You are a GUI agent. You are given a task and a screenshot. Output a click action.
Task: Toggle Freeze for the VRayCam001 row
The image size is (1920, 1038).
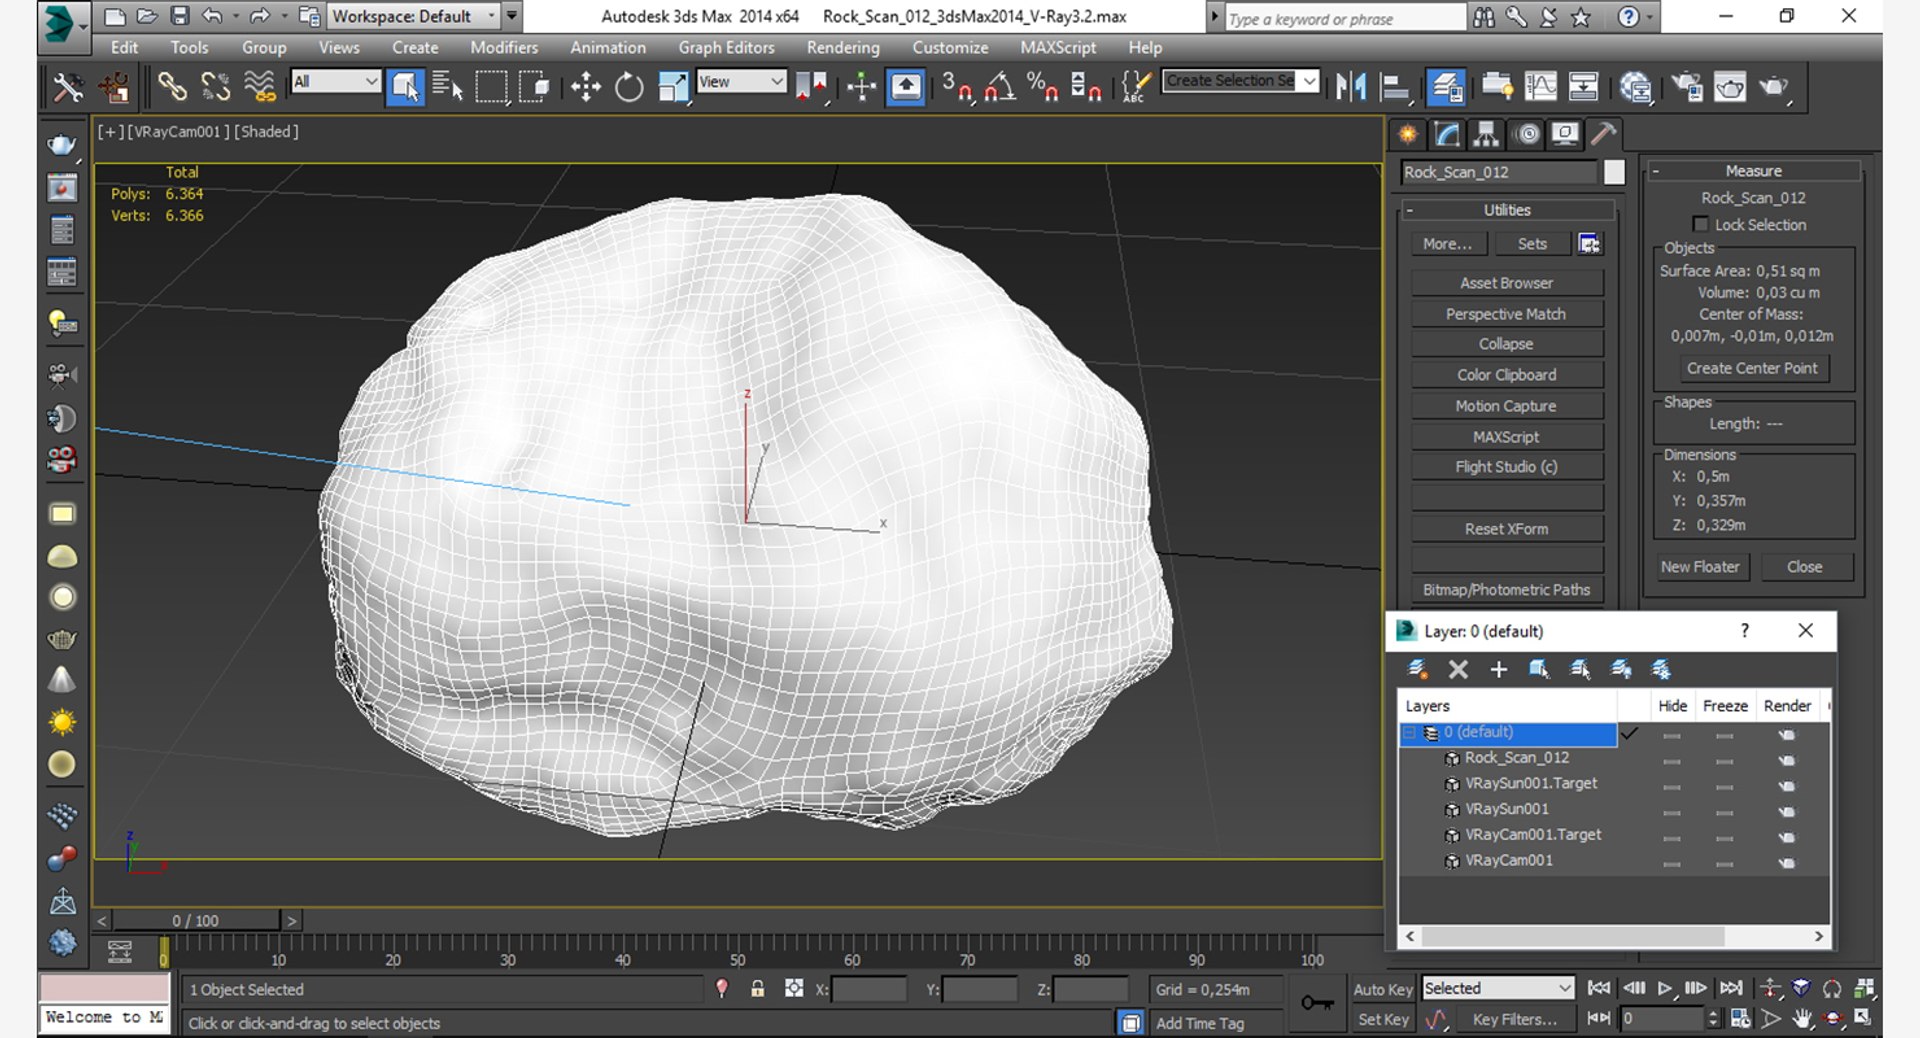click(x=1724, y=863)
